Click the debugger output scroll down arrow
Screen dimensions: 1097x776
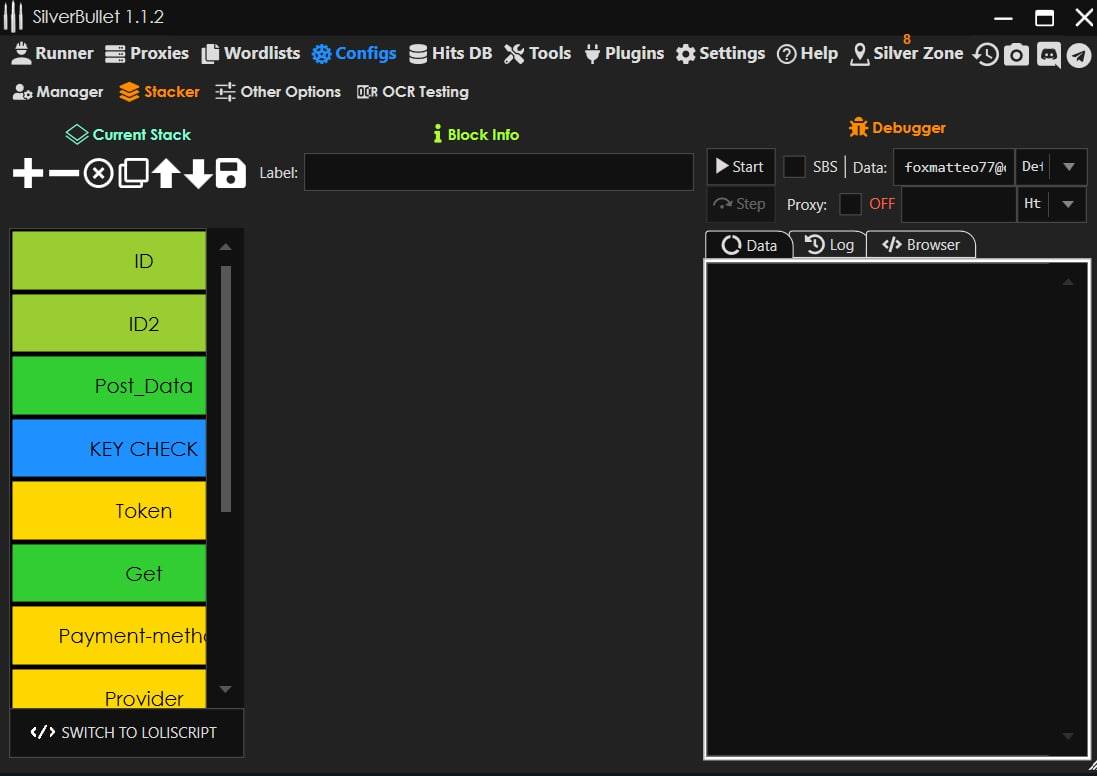point(1068,735)
